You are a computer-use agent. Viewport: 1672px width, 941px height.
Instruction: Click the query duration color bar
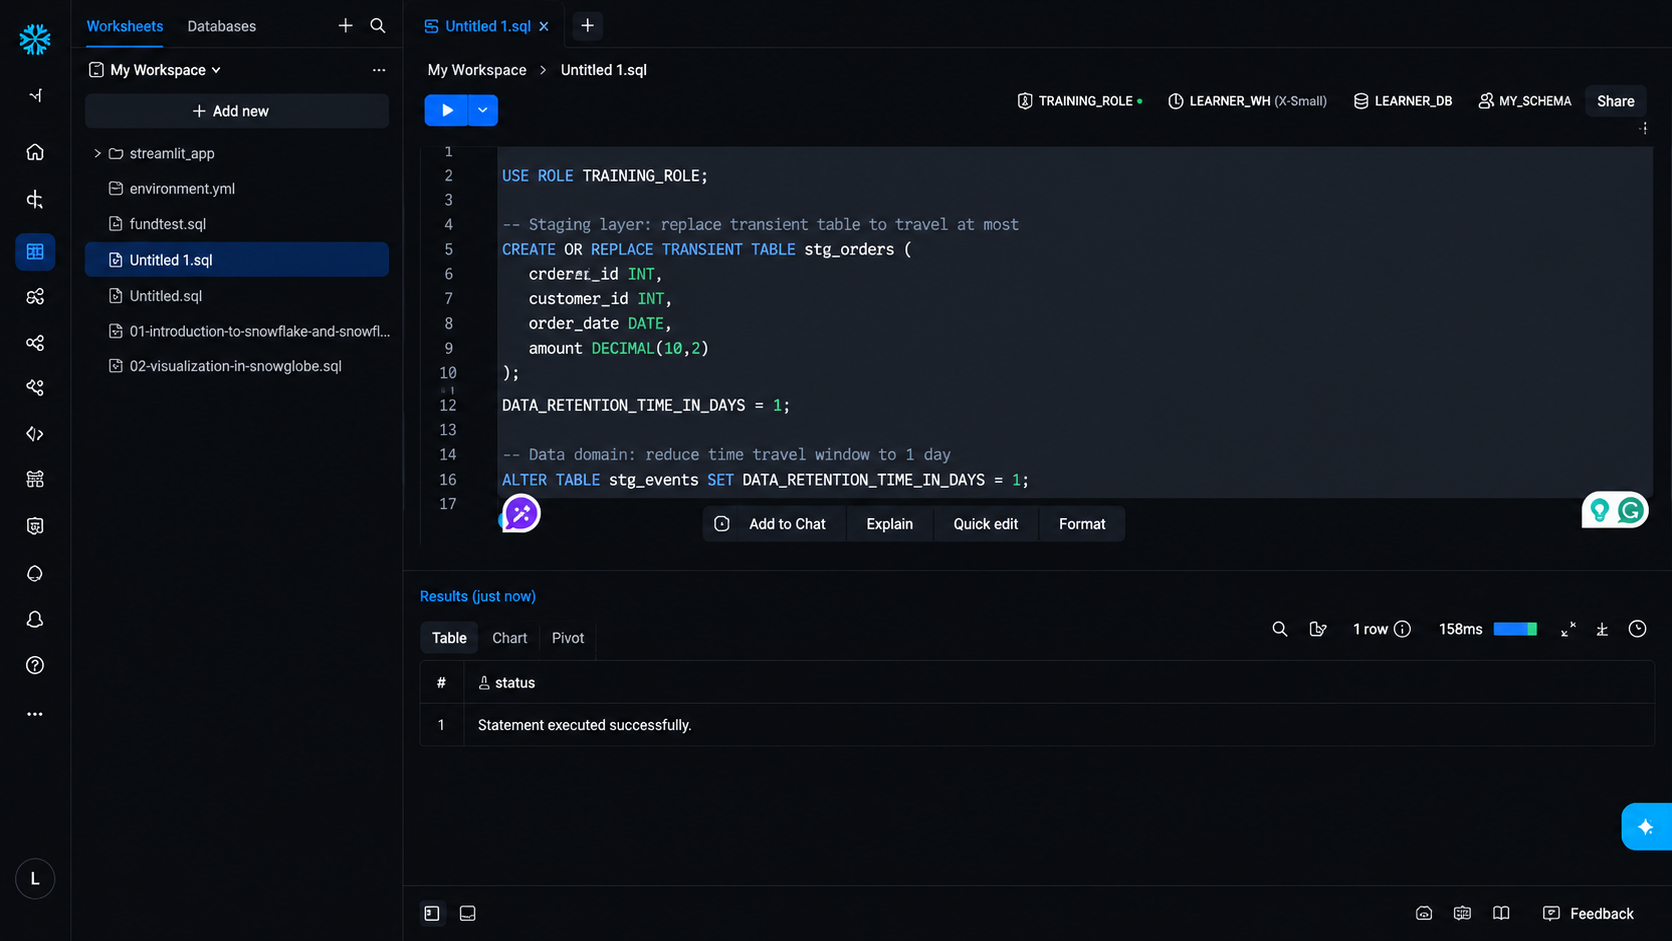(x=1515, y=629)
